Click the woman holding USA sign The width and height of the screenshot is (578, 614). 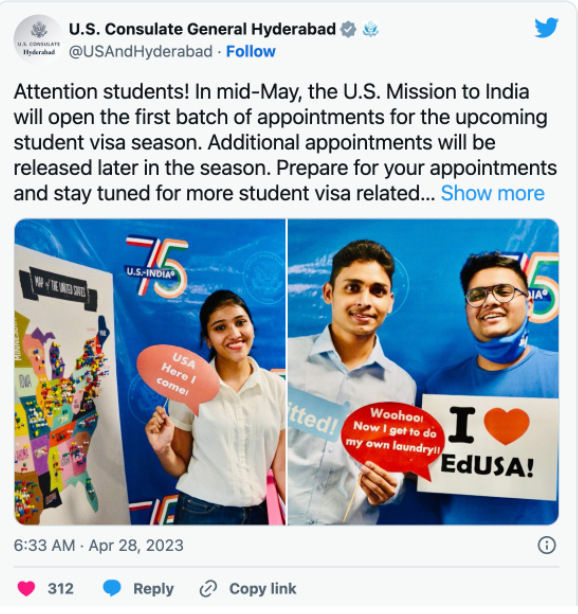(219, 407)
